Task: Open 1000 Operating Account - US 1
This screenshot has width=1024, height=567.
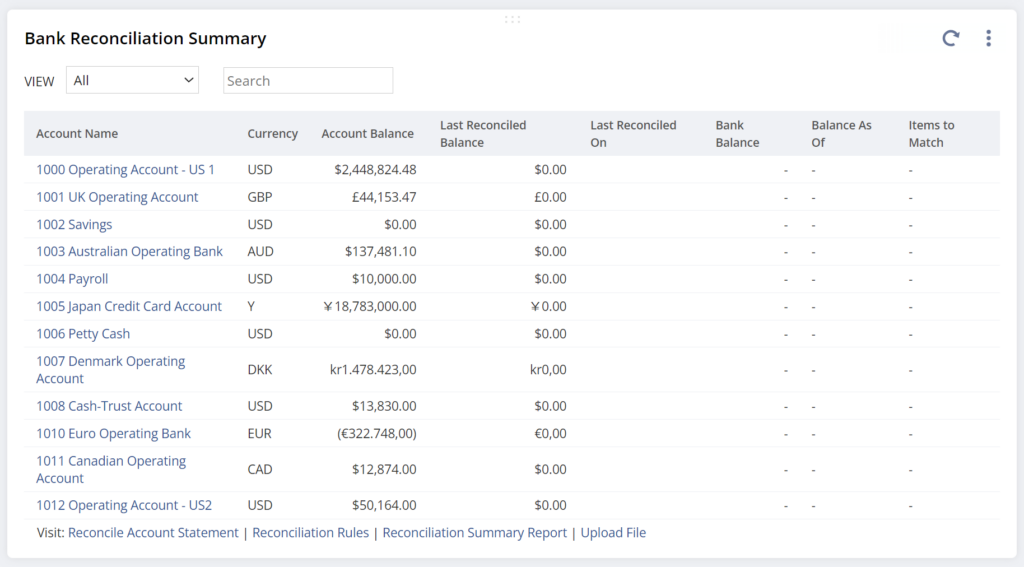Action: point(125,170)
